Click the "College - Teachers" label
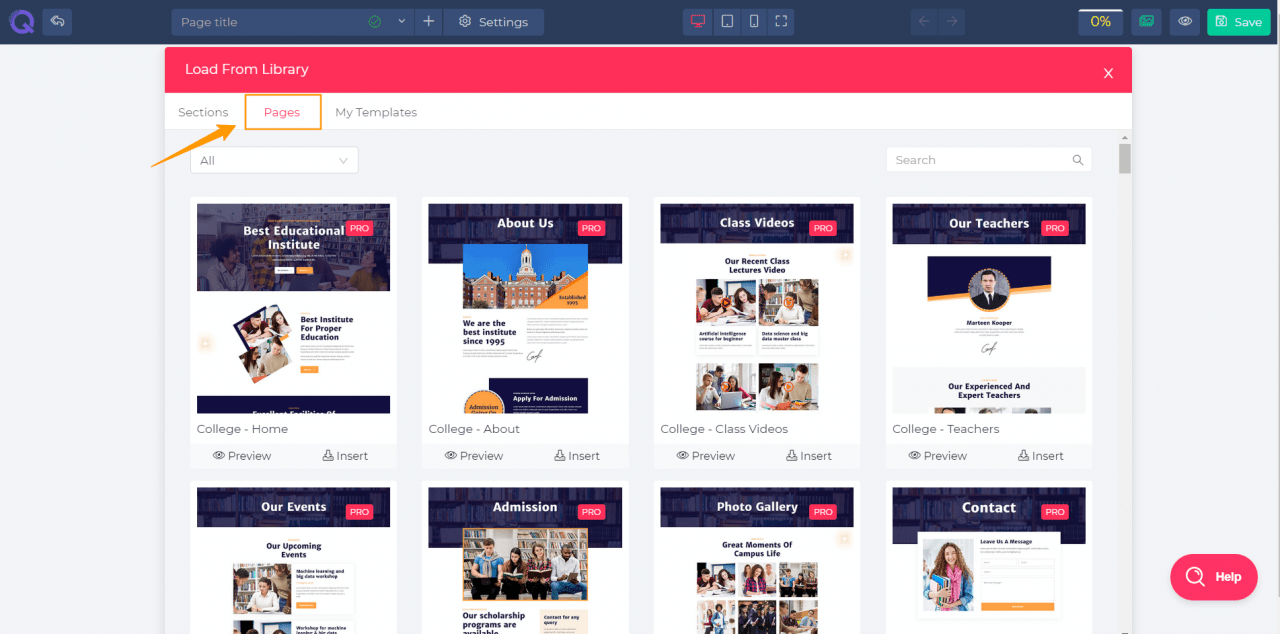This screenshot has height=634, width=1280. click(x=946, y=429)
